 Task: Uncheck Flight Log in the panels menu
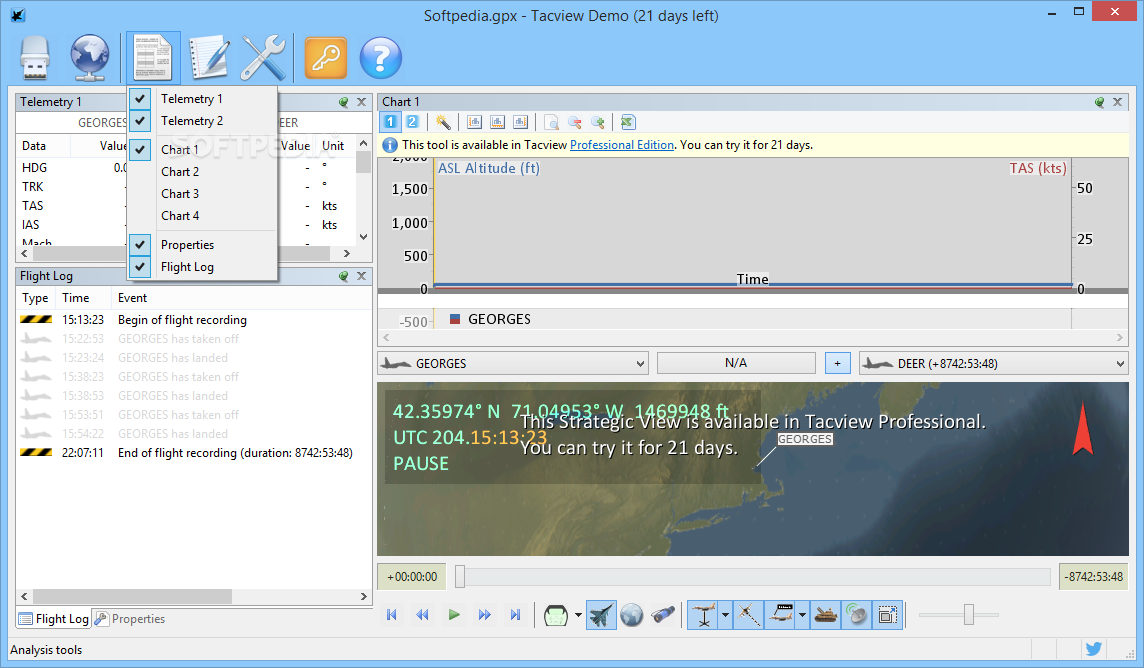click(202, 267)
